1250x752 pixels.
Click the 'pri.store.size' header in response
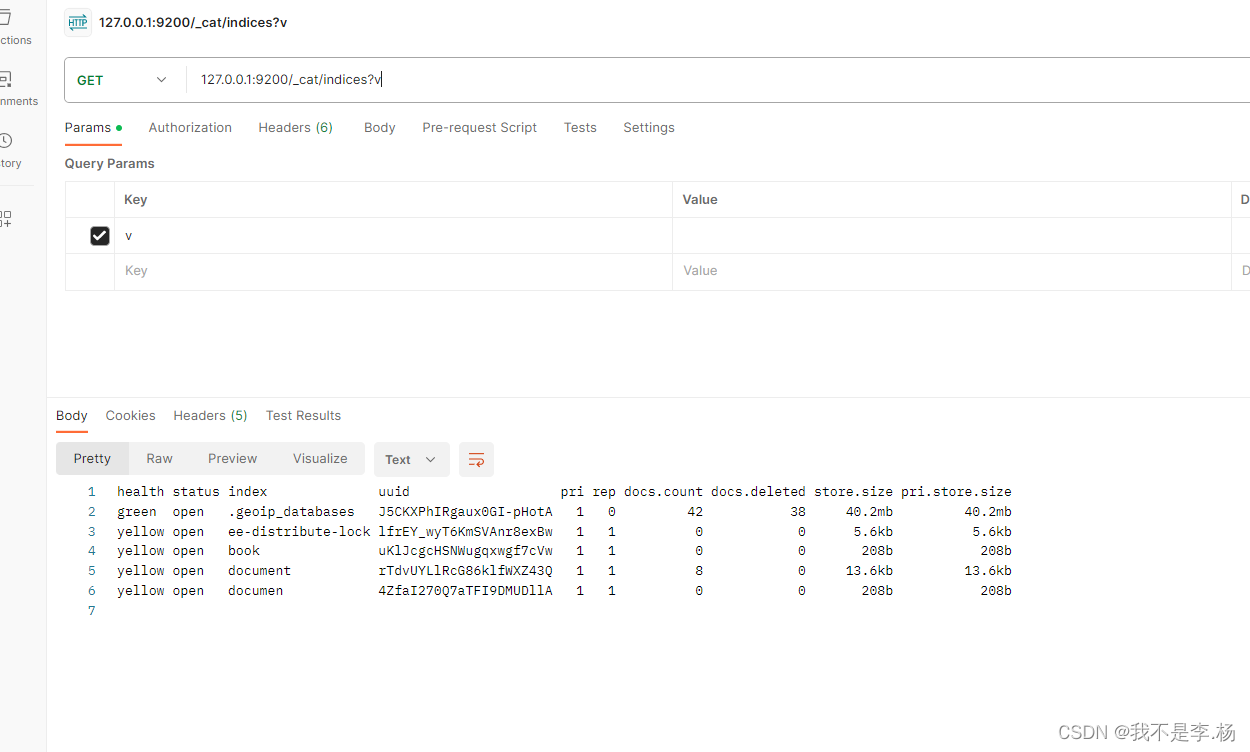tap(956, 492)
